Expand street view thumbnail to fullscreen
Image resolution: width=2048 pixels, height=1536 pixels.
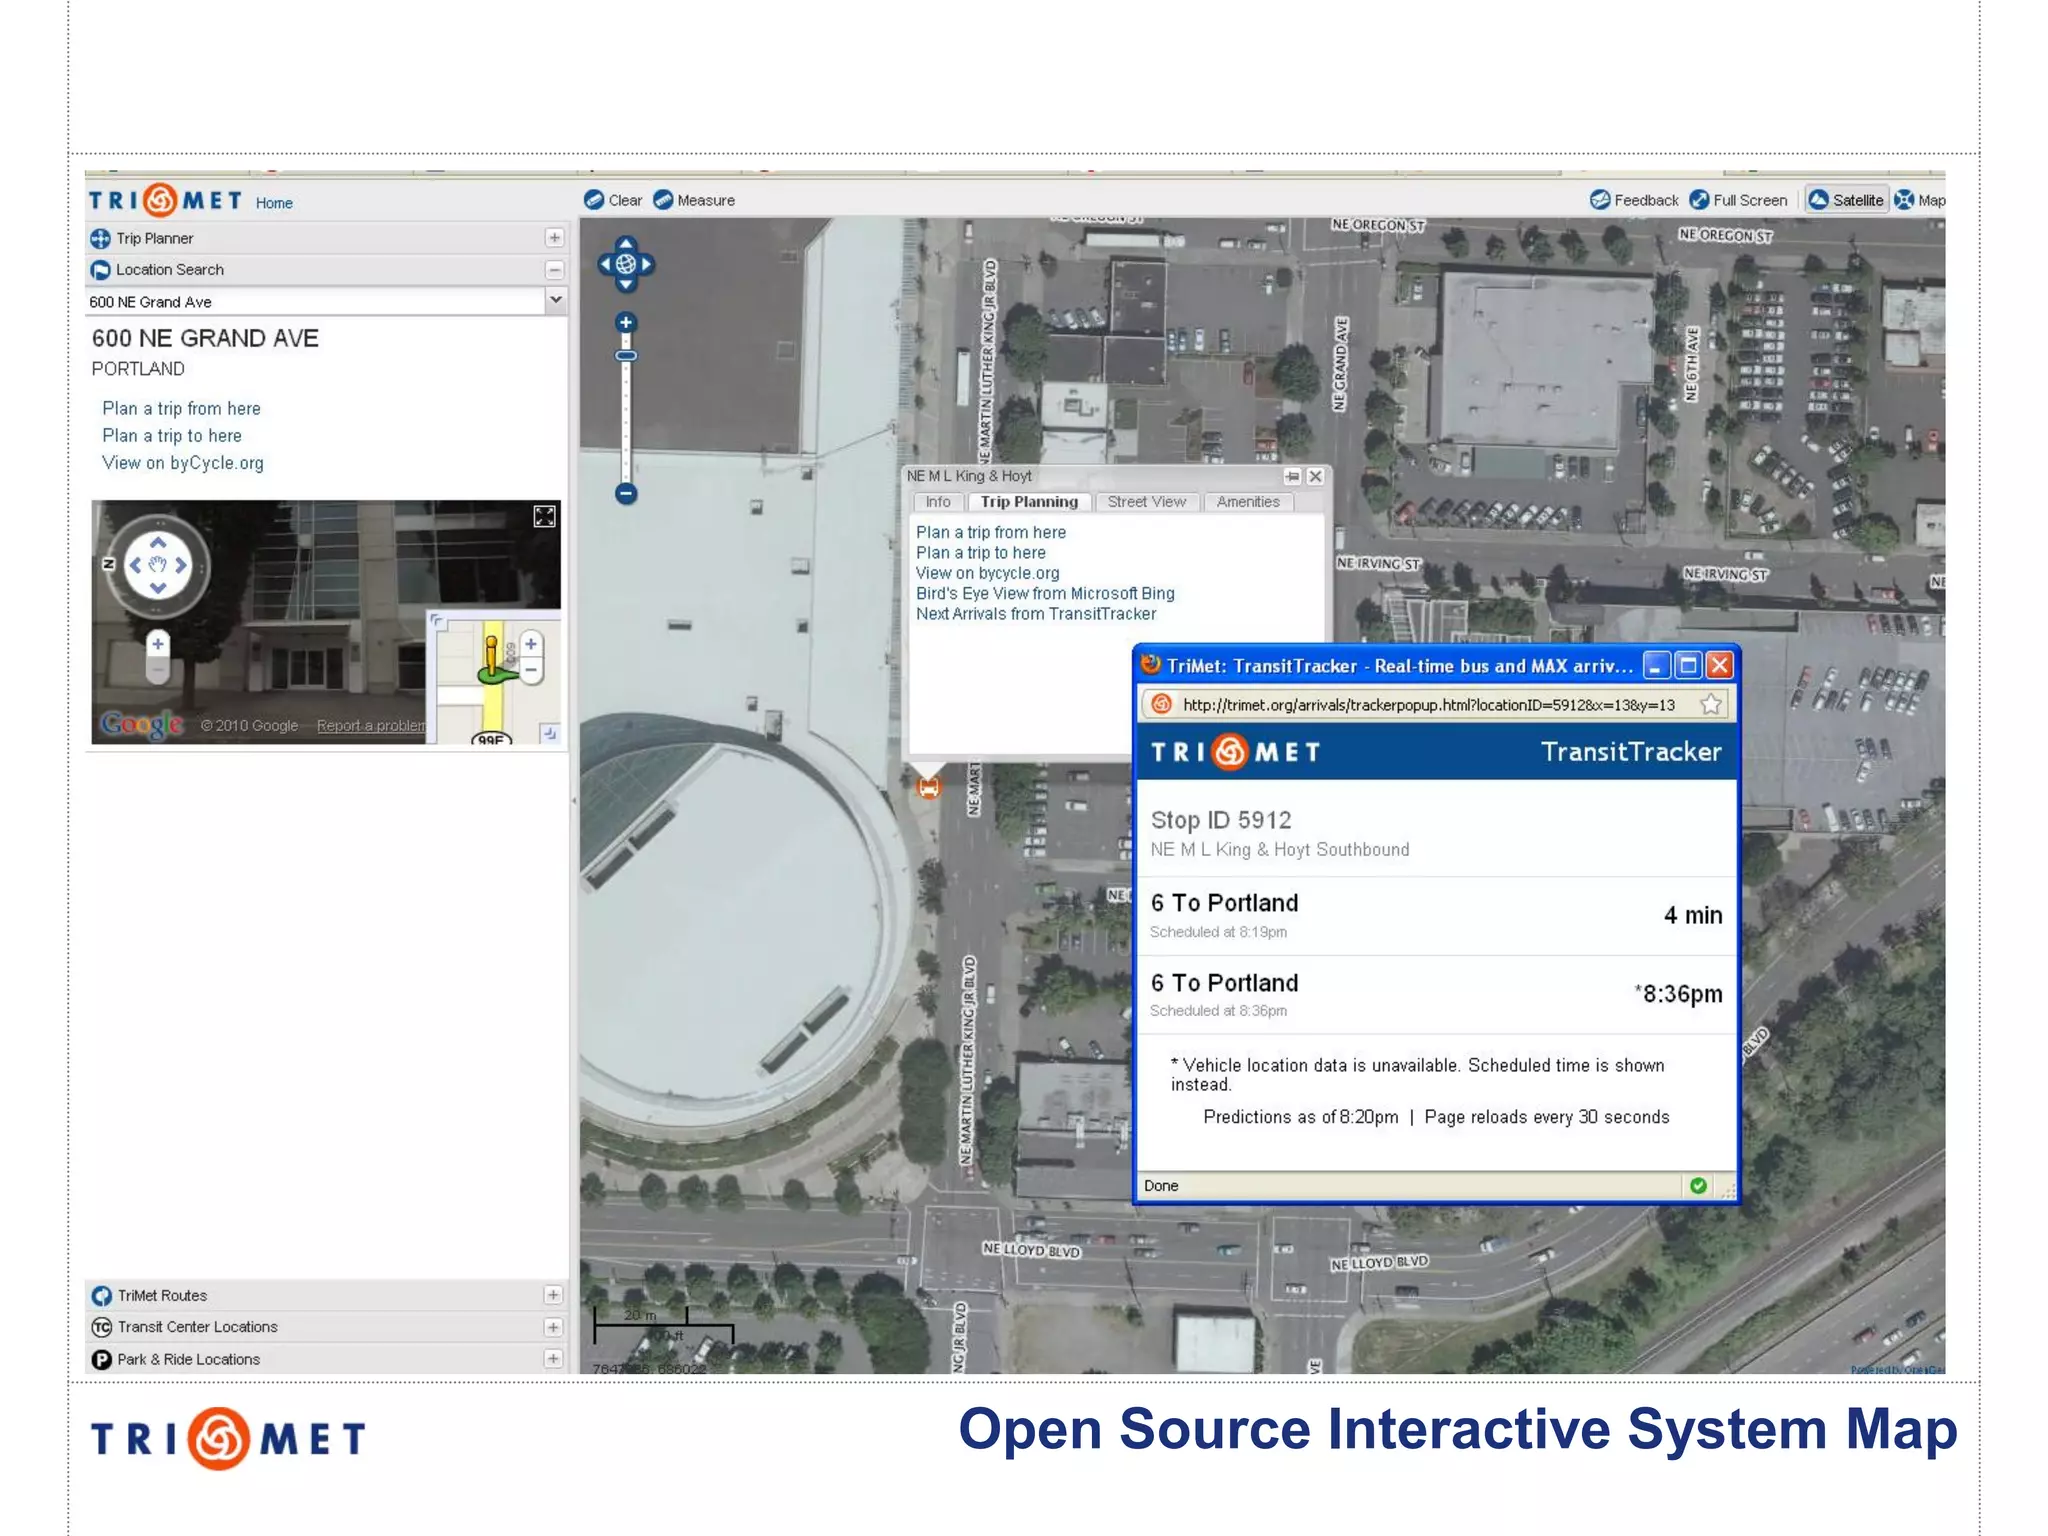click(x=544, y=516)
